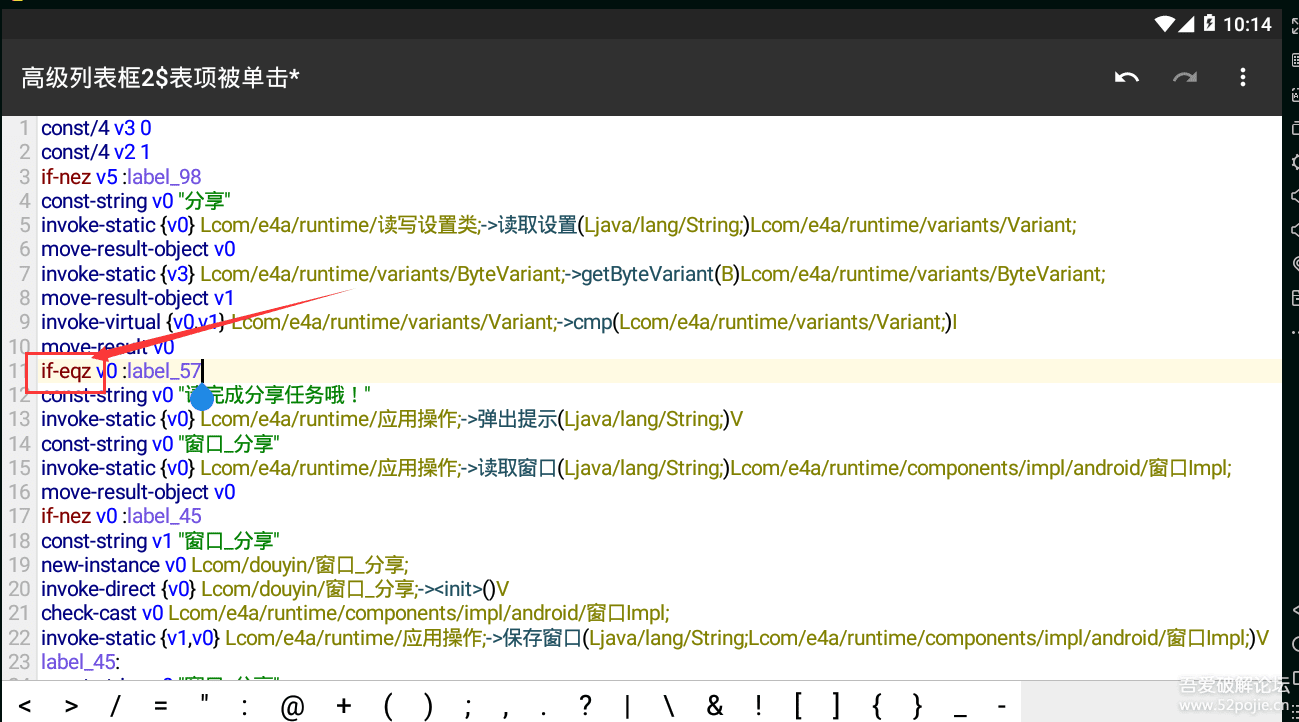Tap ':label_45' on line 17
The height and width of the screenshot is (722, 1299).
coord(163,516)
